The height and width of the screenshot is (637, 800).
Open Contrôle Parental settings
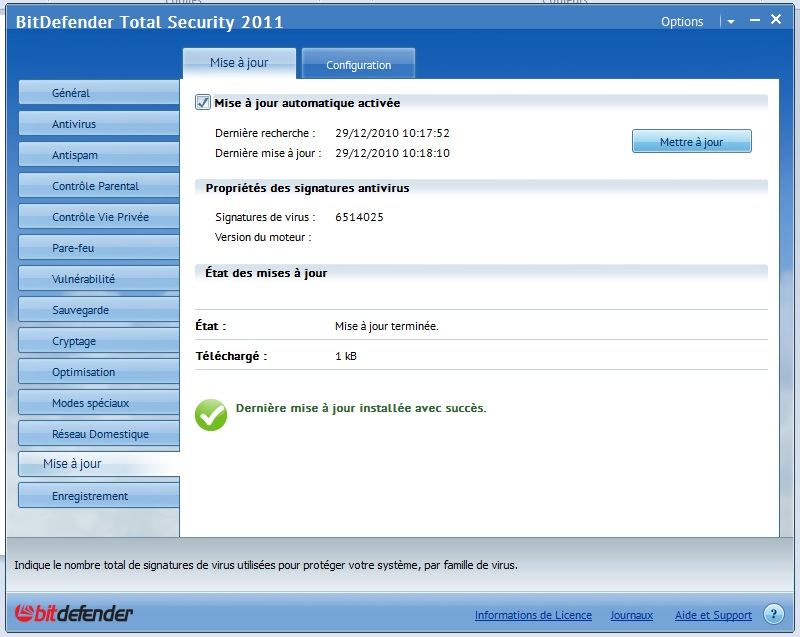click(x=99, y=186)
